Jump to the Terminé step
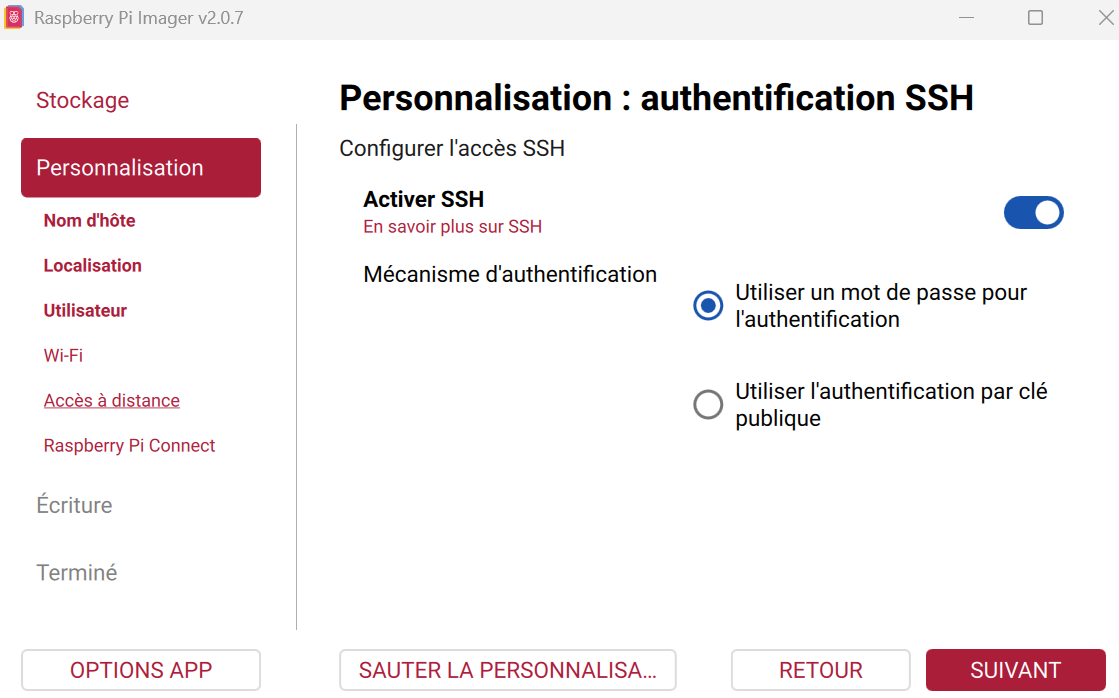This screenshot has width=1119, height=698. (x=77, y=572)
